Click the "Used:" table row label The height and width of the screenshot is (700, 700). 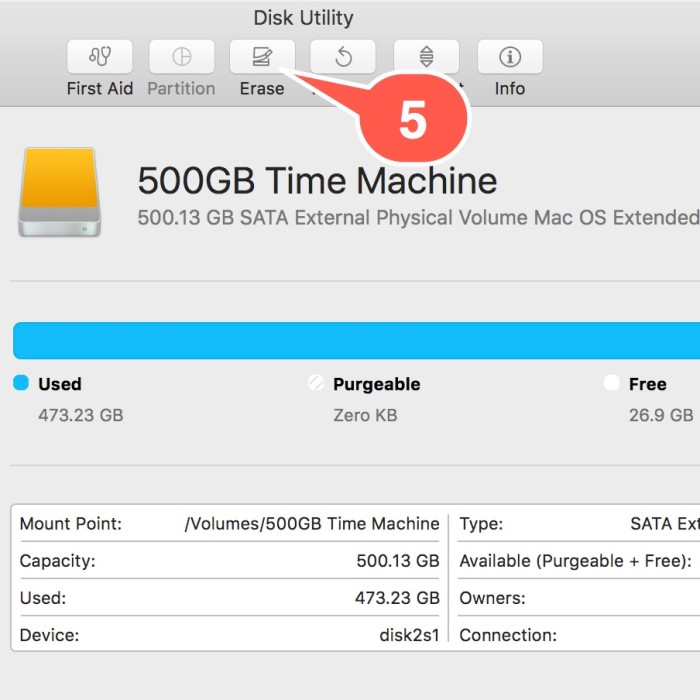pyautogui.click(x=43, y=598)
